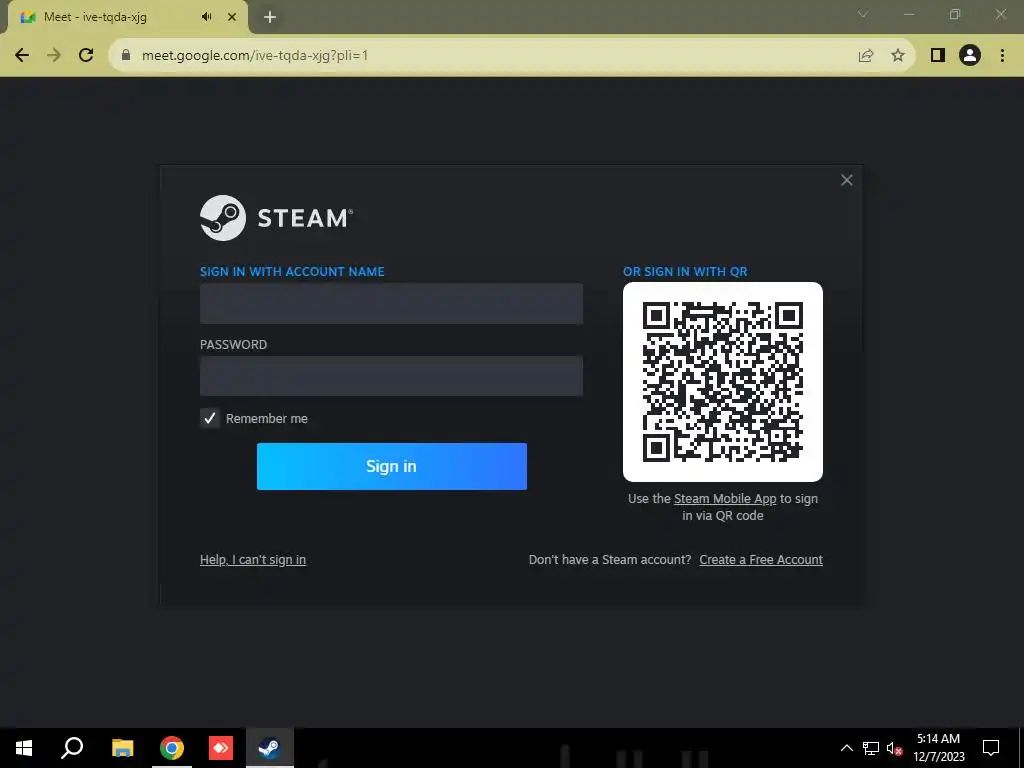Open Help, I can't sign in link
The width and height of the screenshot is (1024, 768).
coord(253,560)
